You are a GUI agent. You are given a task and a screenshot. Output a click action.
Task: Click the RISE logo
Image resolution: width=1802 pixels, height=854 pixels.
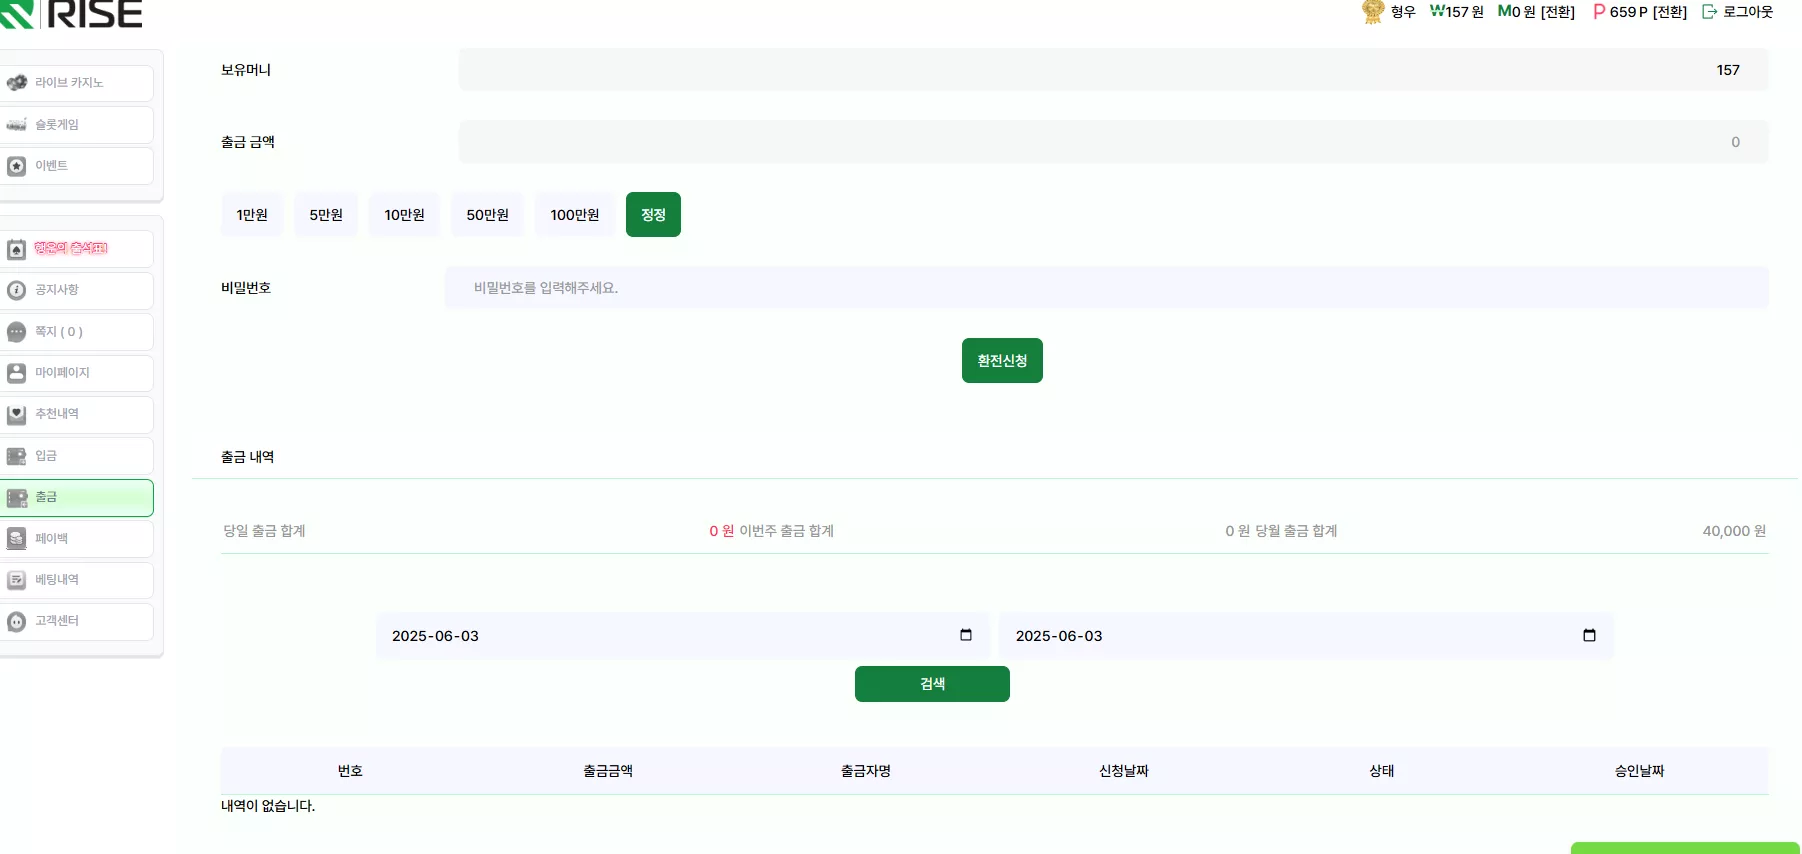coord(70,14)
